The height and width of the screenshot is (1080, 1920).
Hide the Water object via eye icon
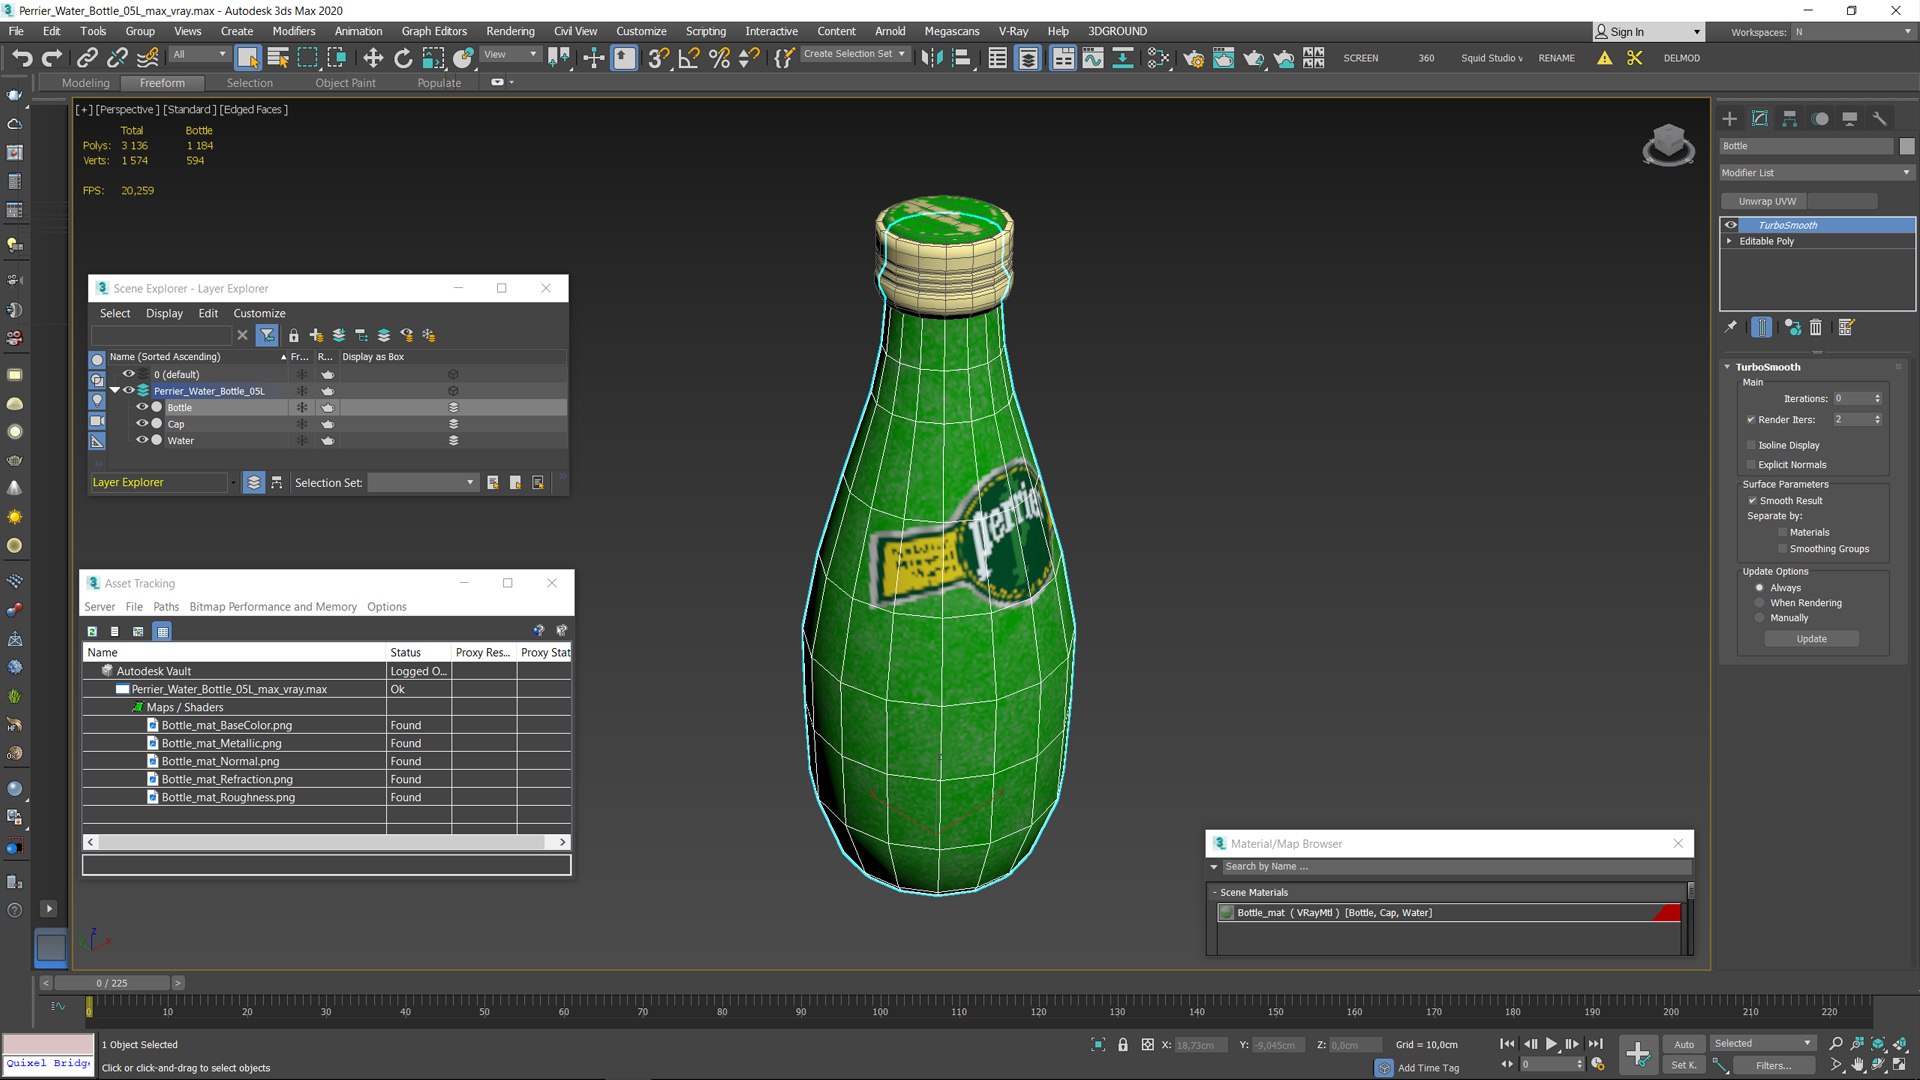click(142, 440)
